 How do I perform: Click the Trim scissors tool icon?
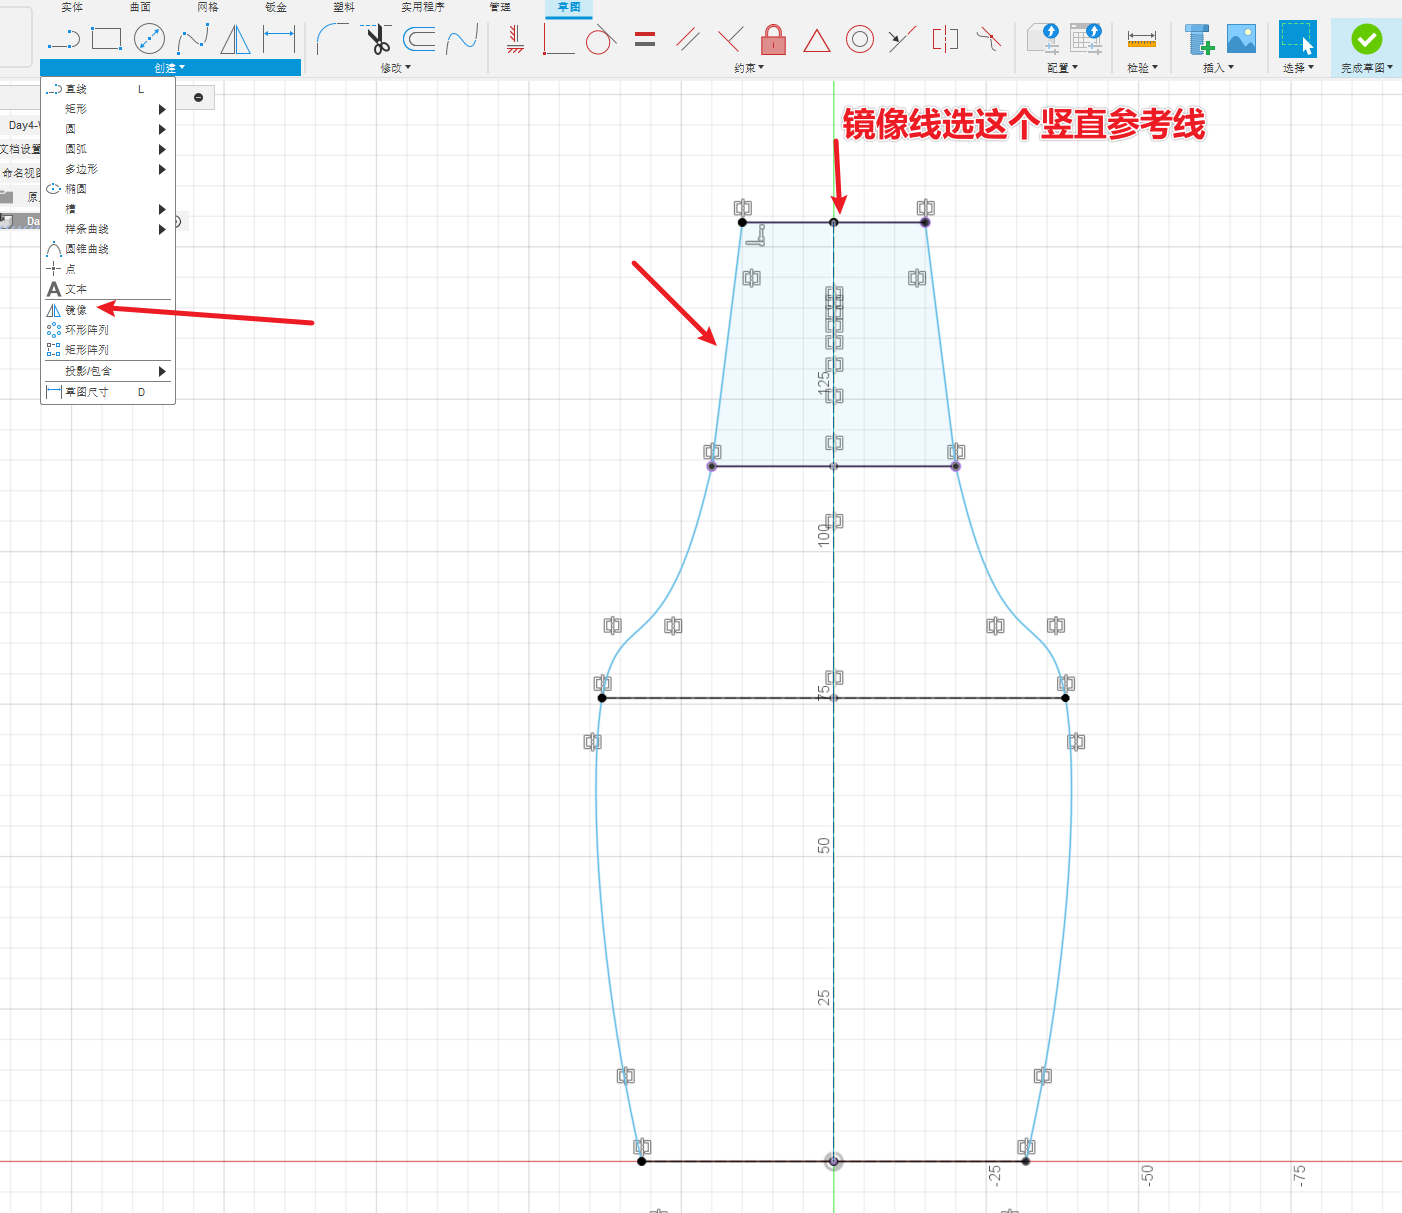[x=377, y=40]
